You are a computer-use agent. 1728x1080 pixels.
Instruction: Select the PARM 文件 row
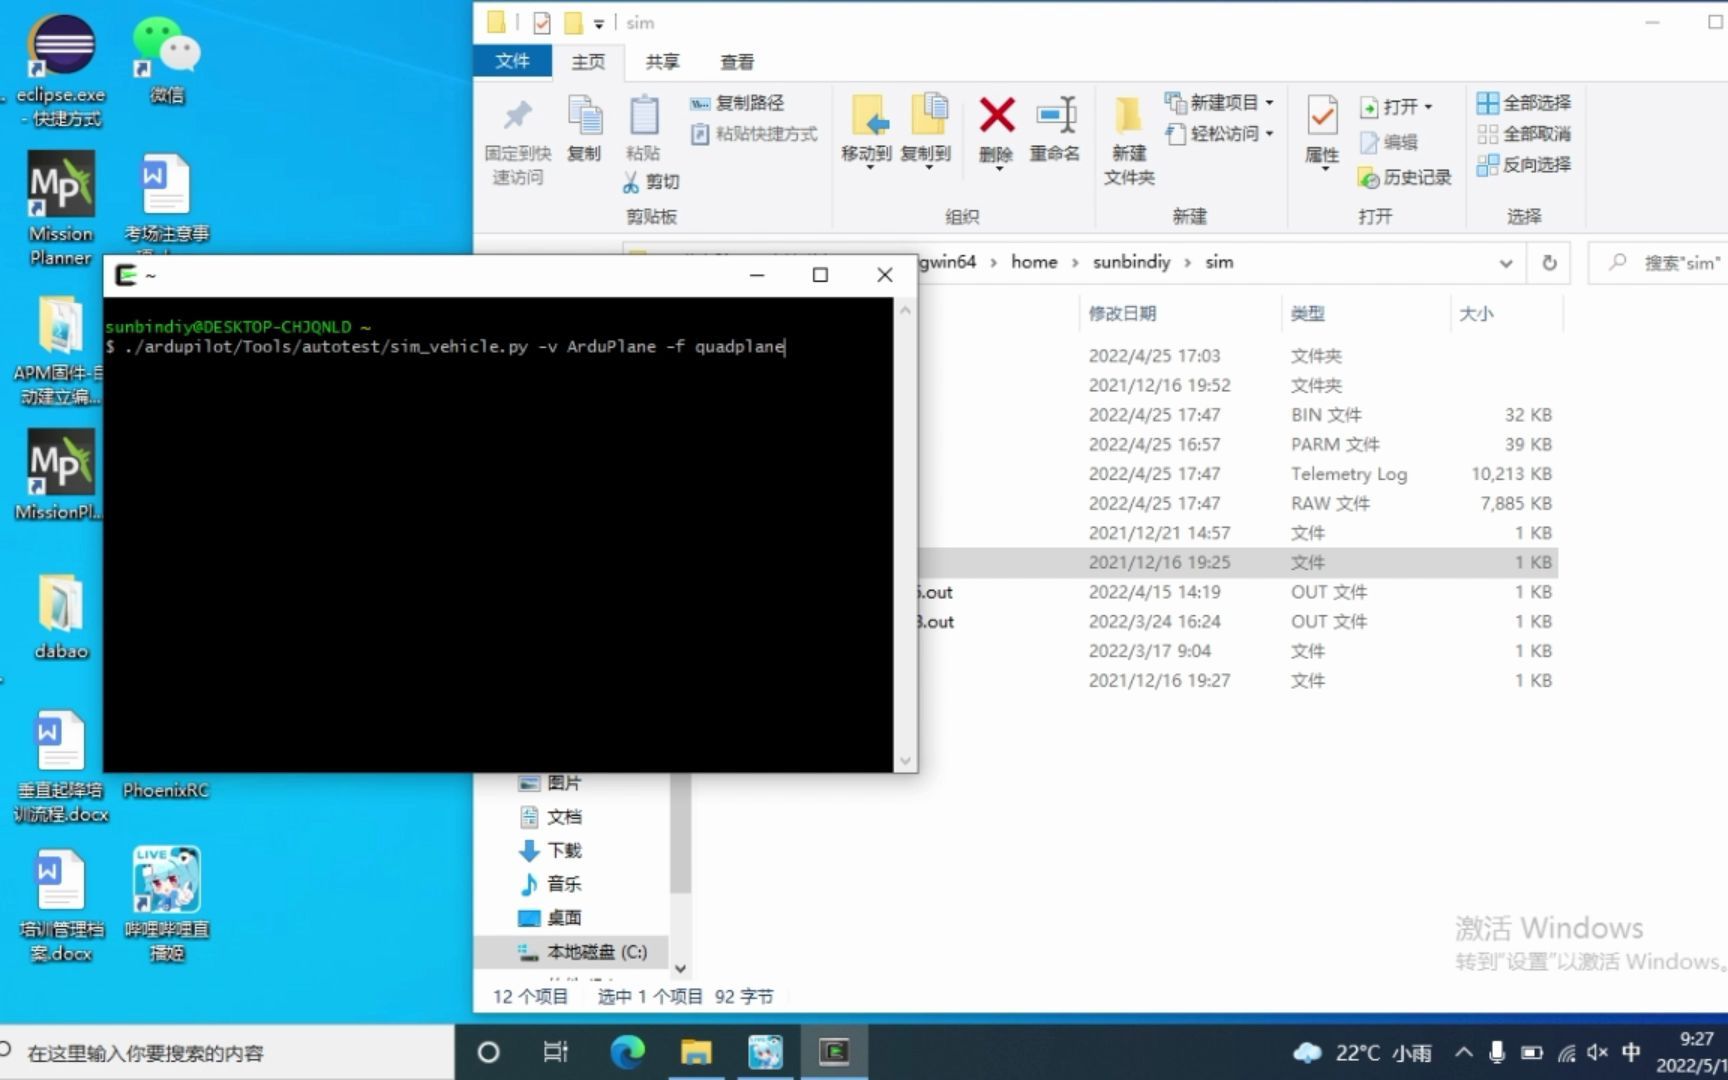tap(1238, 444)
